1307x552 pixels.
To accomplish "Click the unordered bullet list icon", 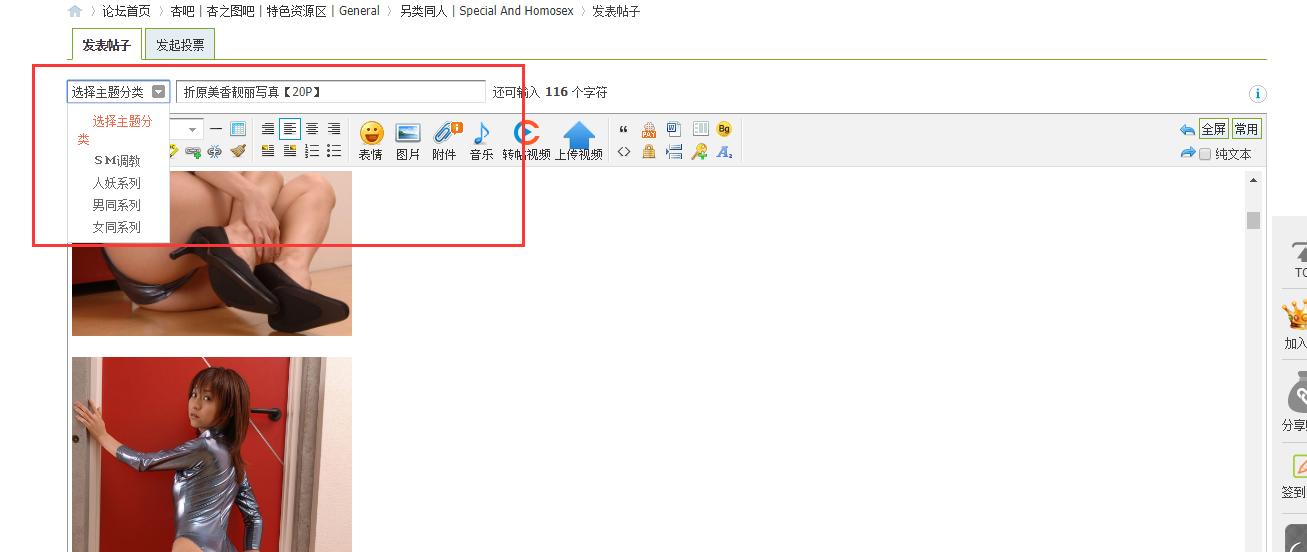I will click(x=334, y=151).
